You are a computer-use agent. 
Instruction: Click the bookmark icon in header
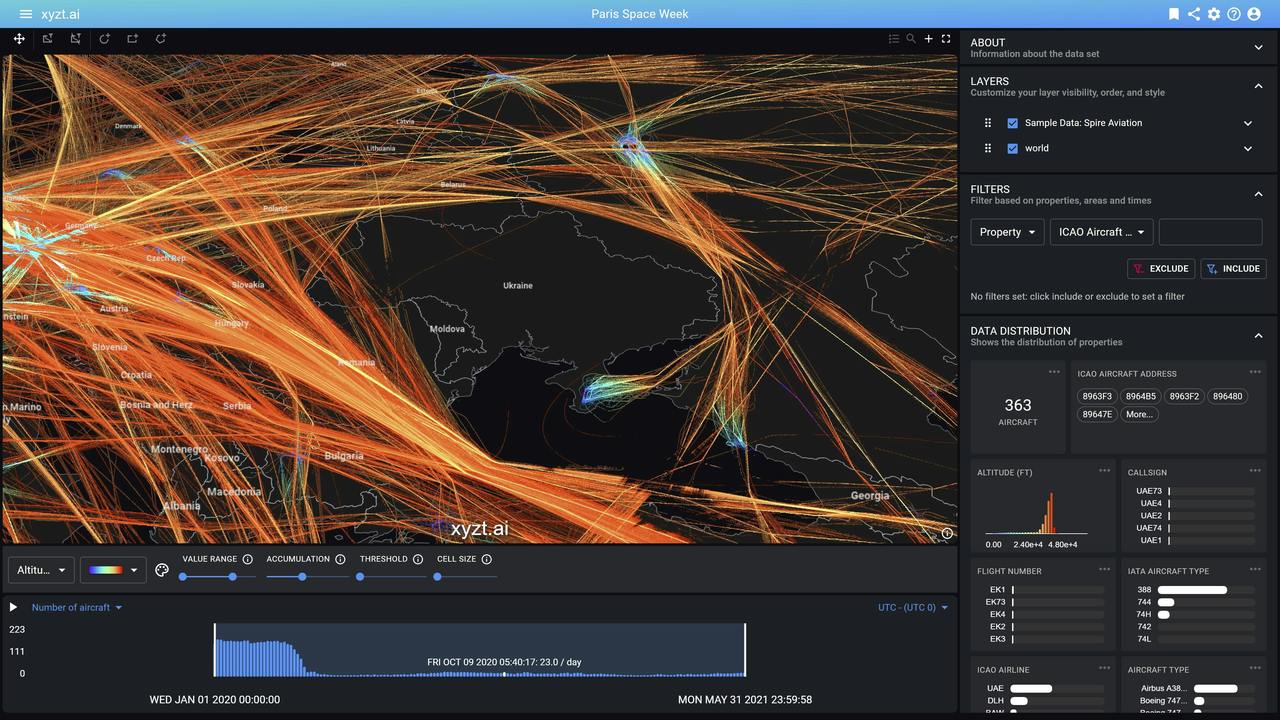point(1174,14)
